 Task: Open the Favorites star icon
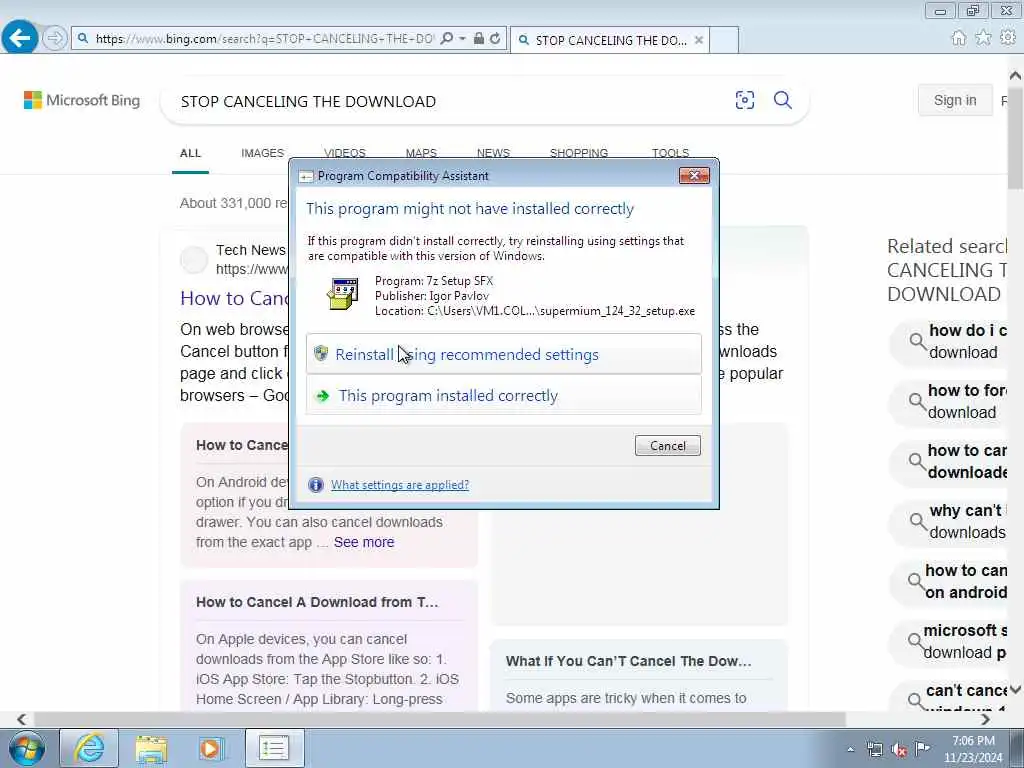coord(983,38)
